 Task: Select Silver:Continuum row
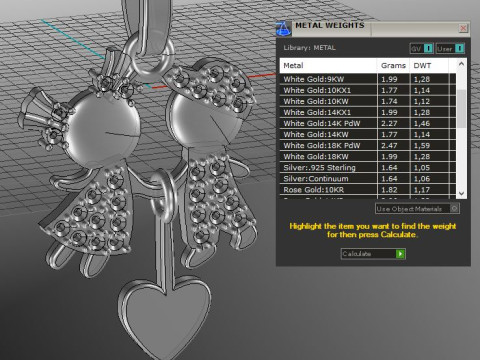click(x=368, y=179)
